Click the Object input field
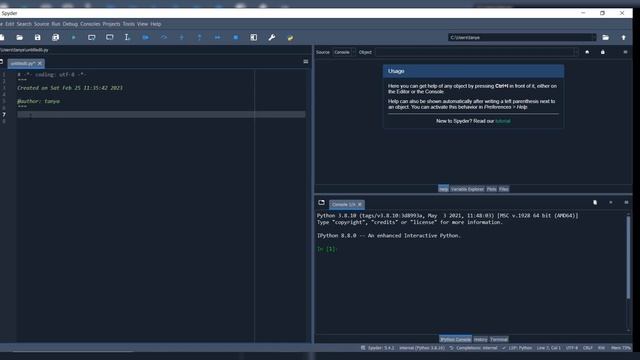The width and height of the screenshot is (640, 360). pos(477,52)
